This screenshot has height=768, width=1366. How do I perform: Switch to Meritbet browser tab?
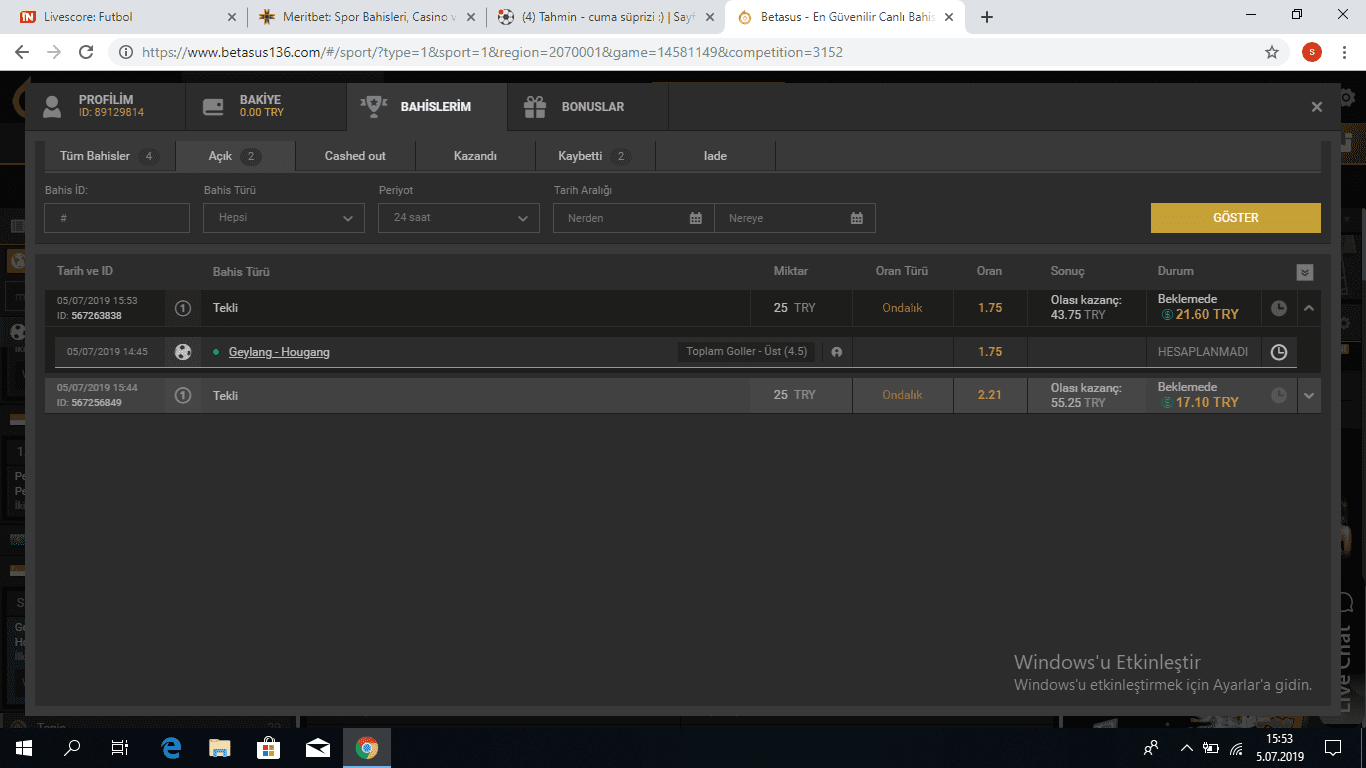(366, 17)
